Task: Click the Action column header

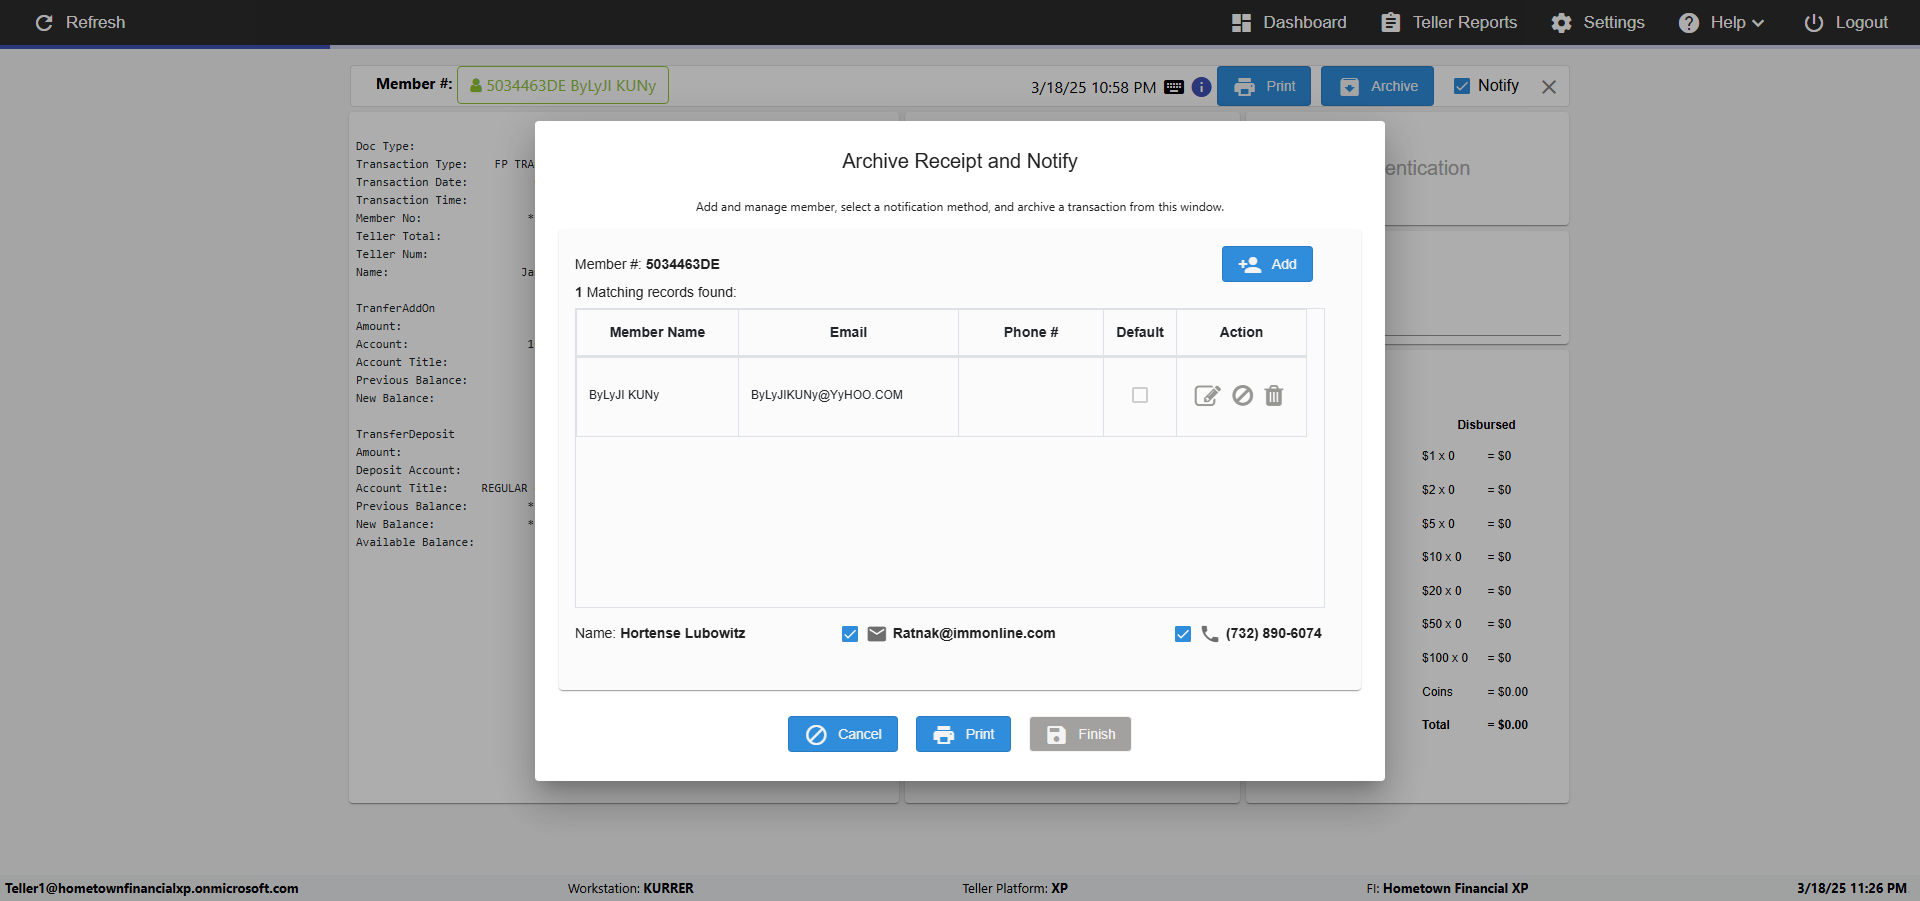Action: point(1241,332)
